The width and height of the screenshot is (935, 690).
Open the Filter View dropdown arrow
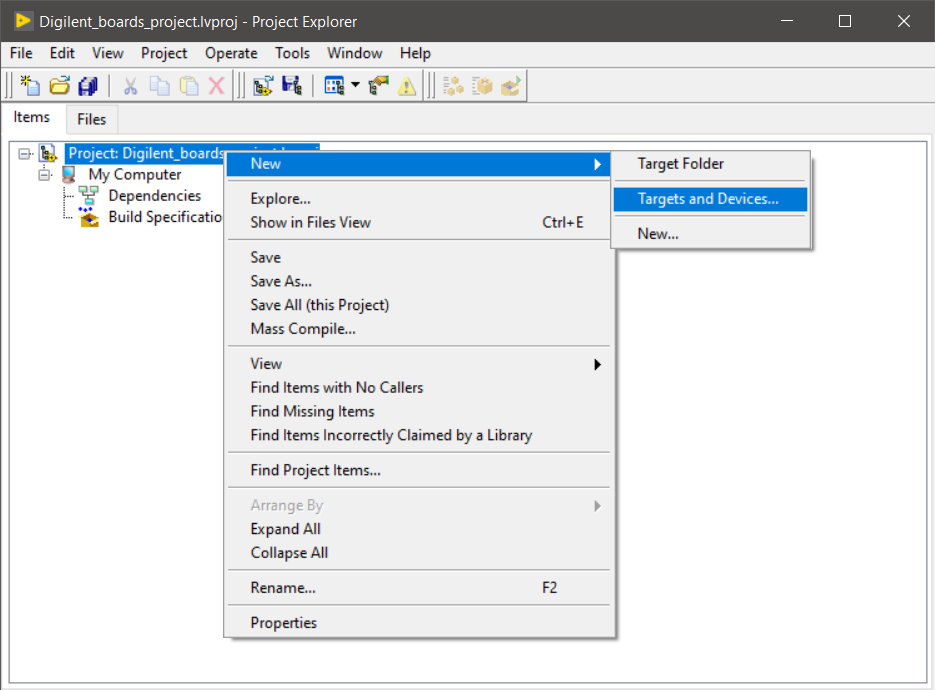click(x=355, y=85)
